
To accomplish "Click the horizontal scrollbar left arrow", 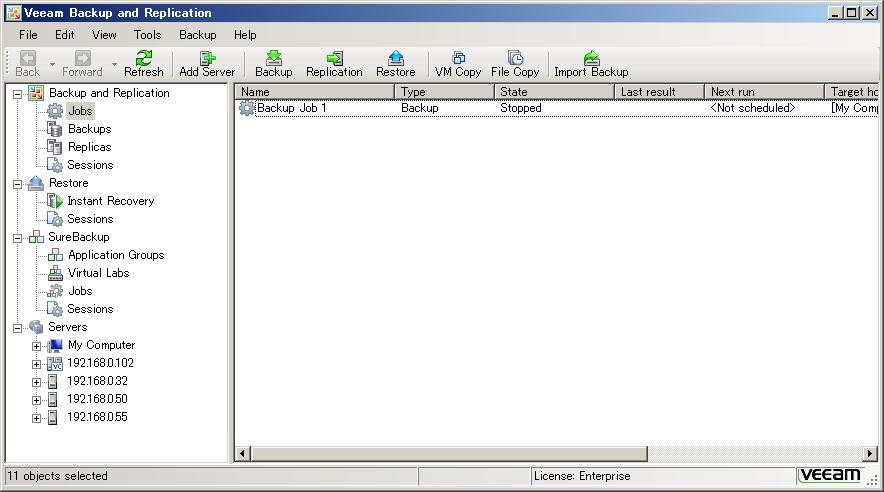I will (243, 453).
